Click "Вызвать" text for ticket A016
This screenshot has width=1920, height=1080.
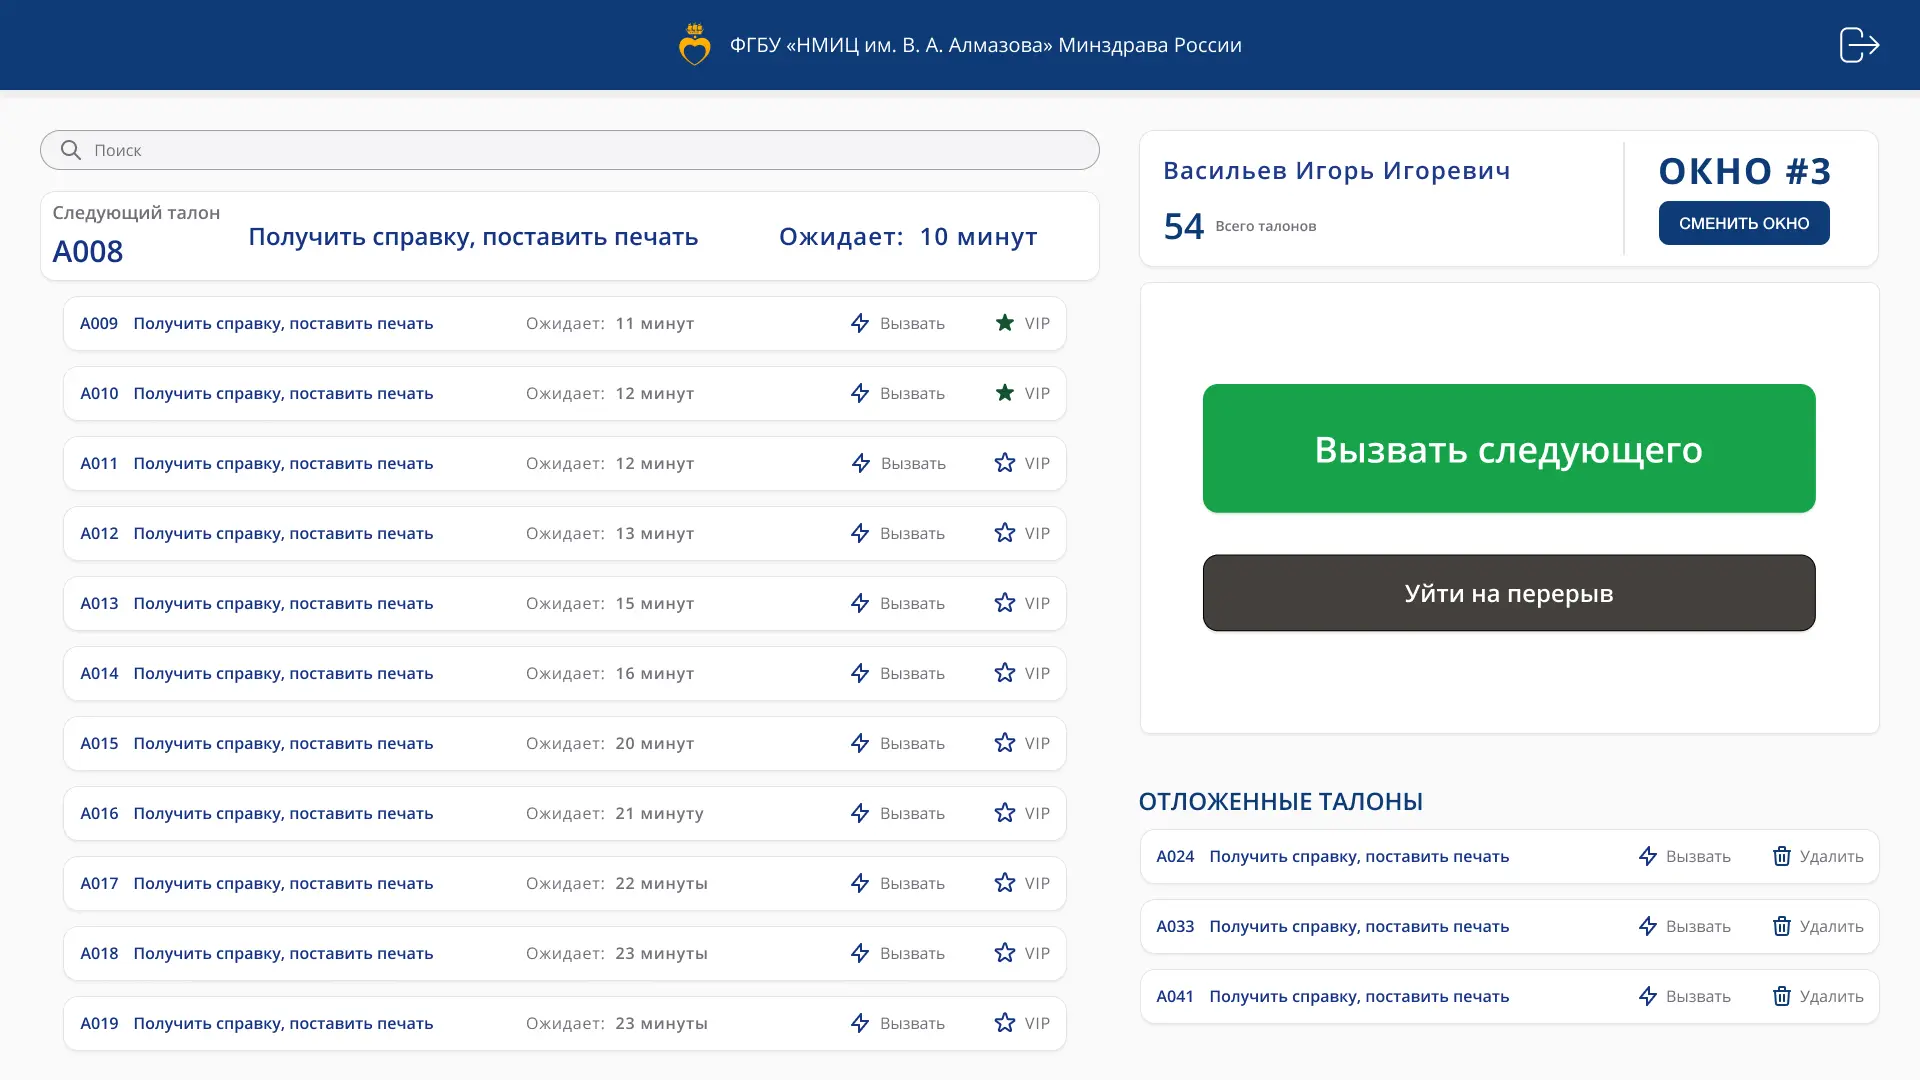(x=912, y=814)
